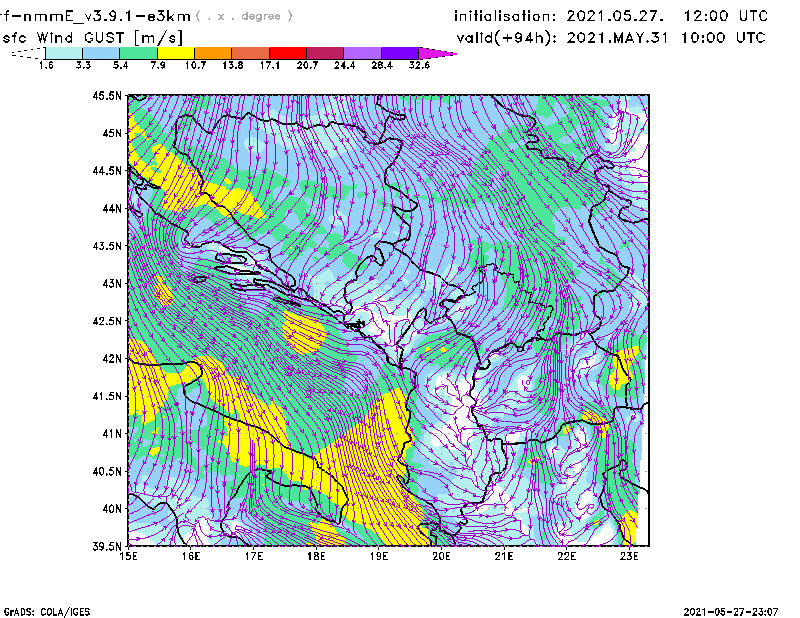Click the 19E longitude label
800x618 pixels.
[x=379, y=556]
